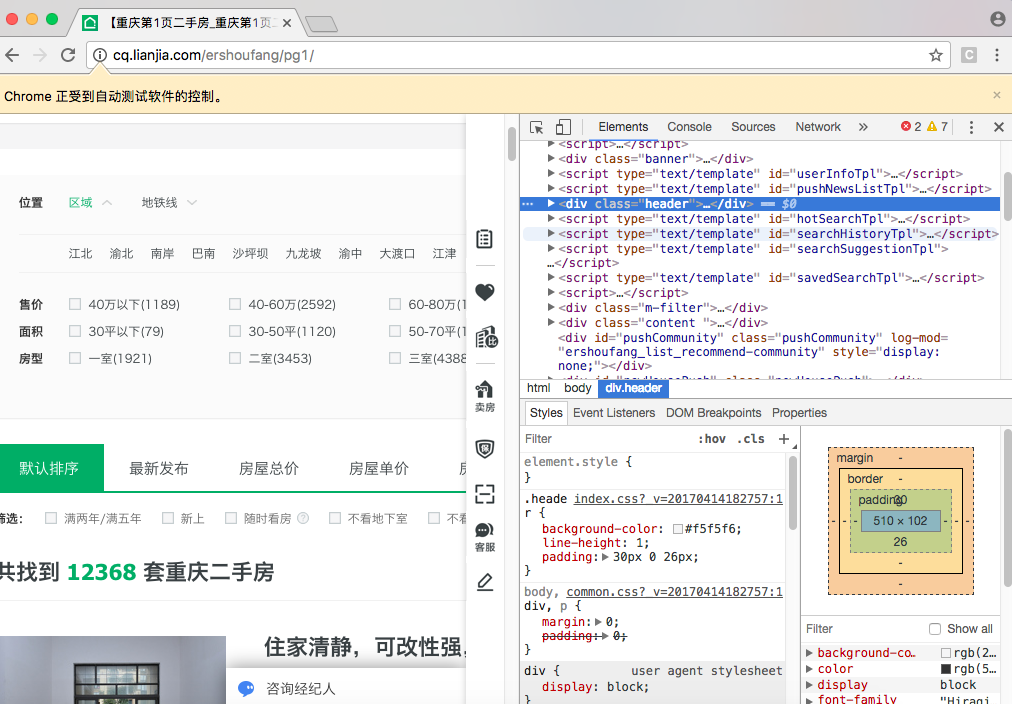Image resolution: width=1012 pixels, height=704 pixels.
Task: Click the heart favorites icon in sidebar
Action: (x=485, y=292)
